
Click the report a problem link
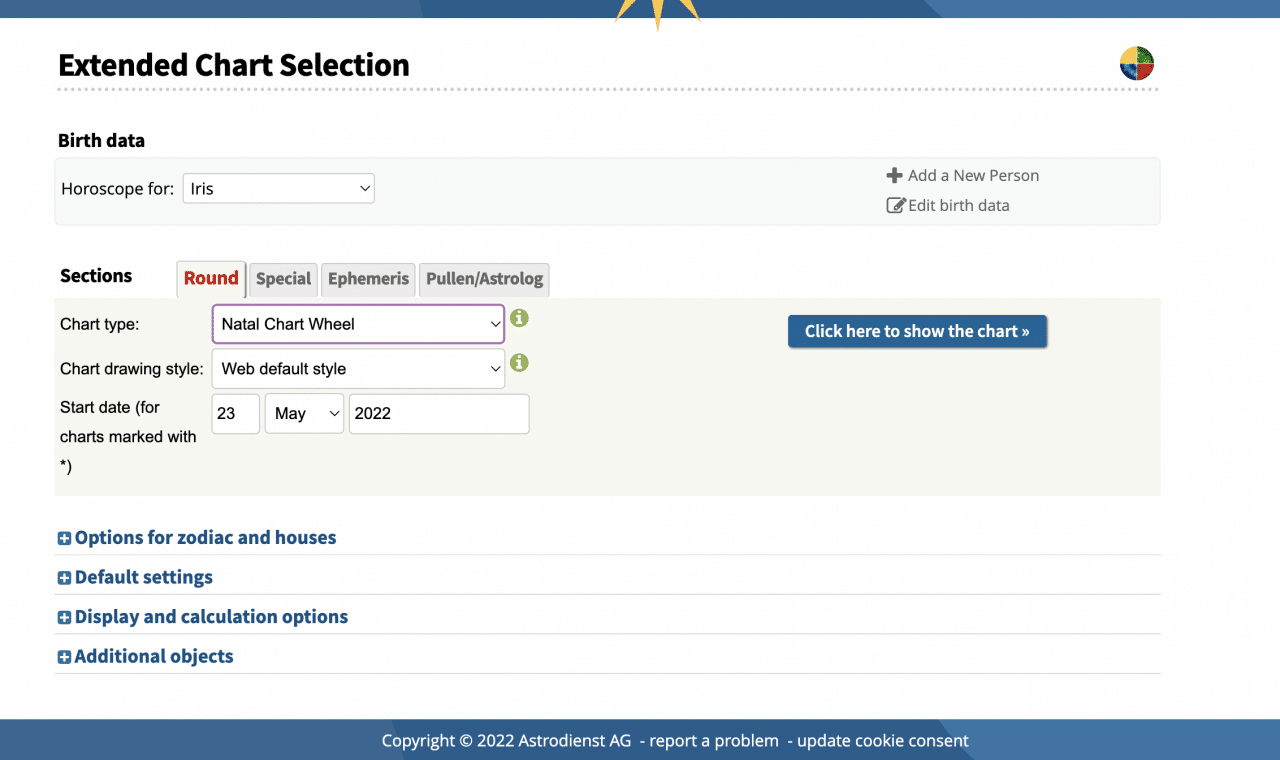714,741
